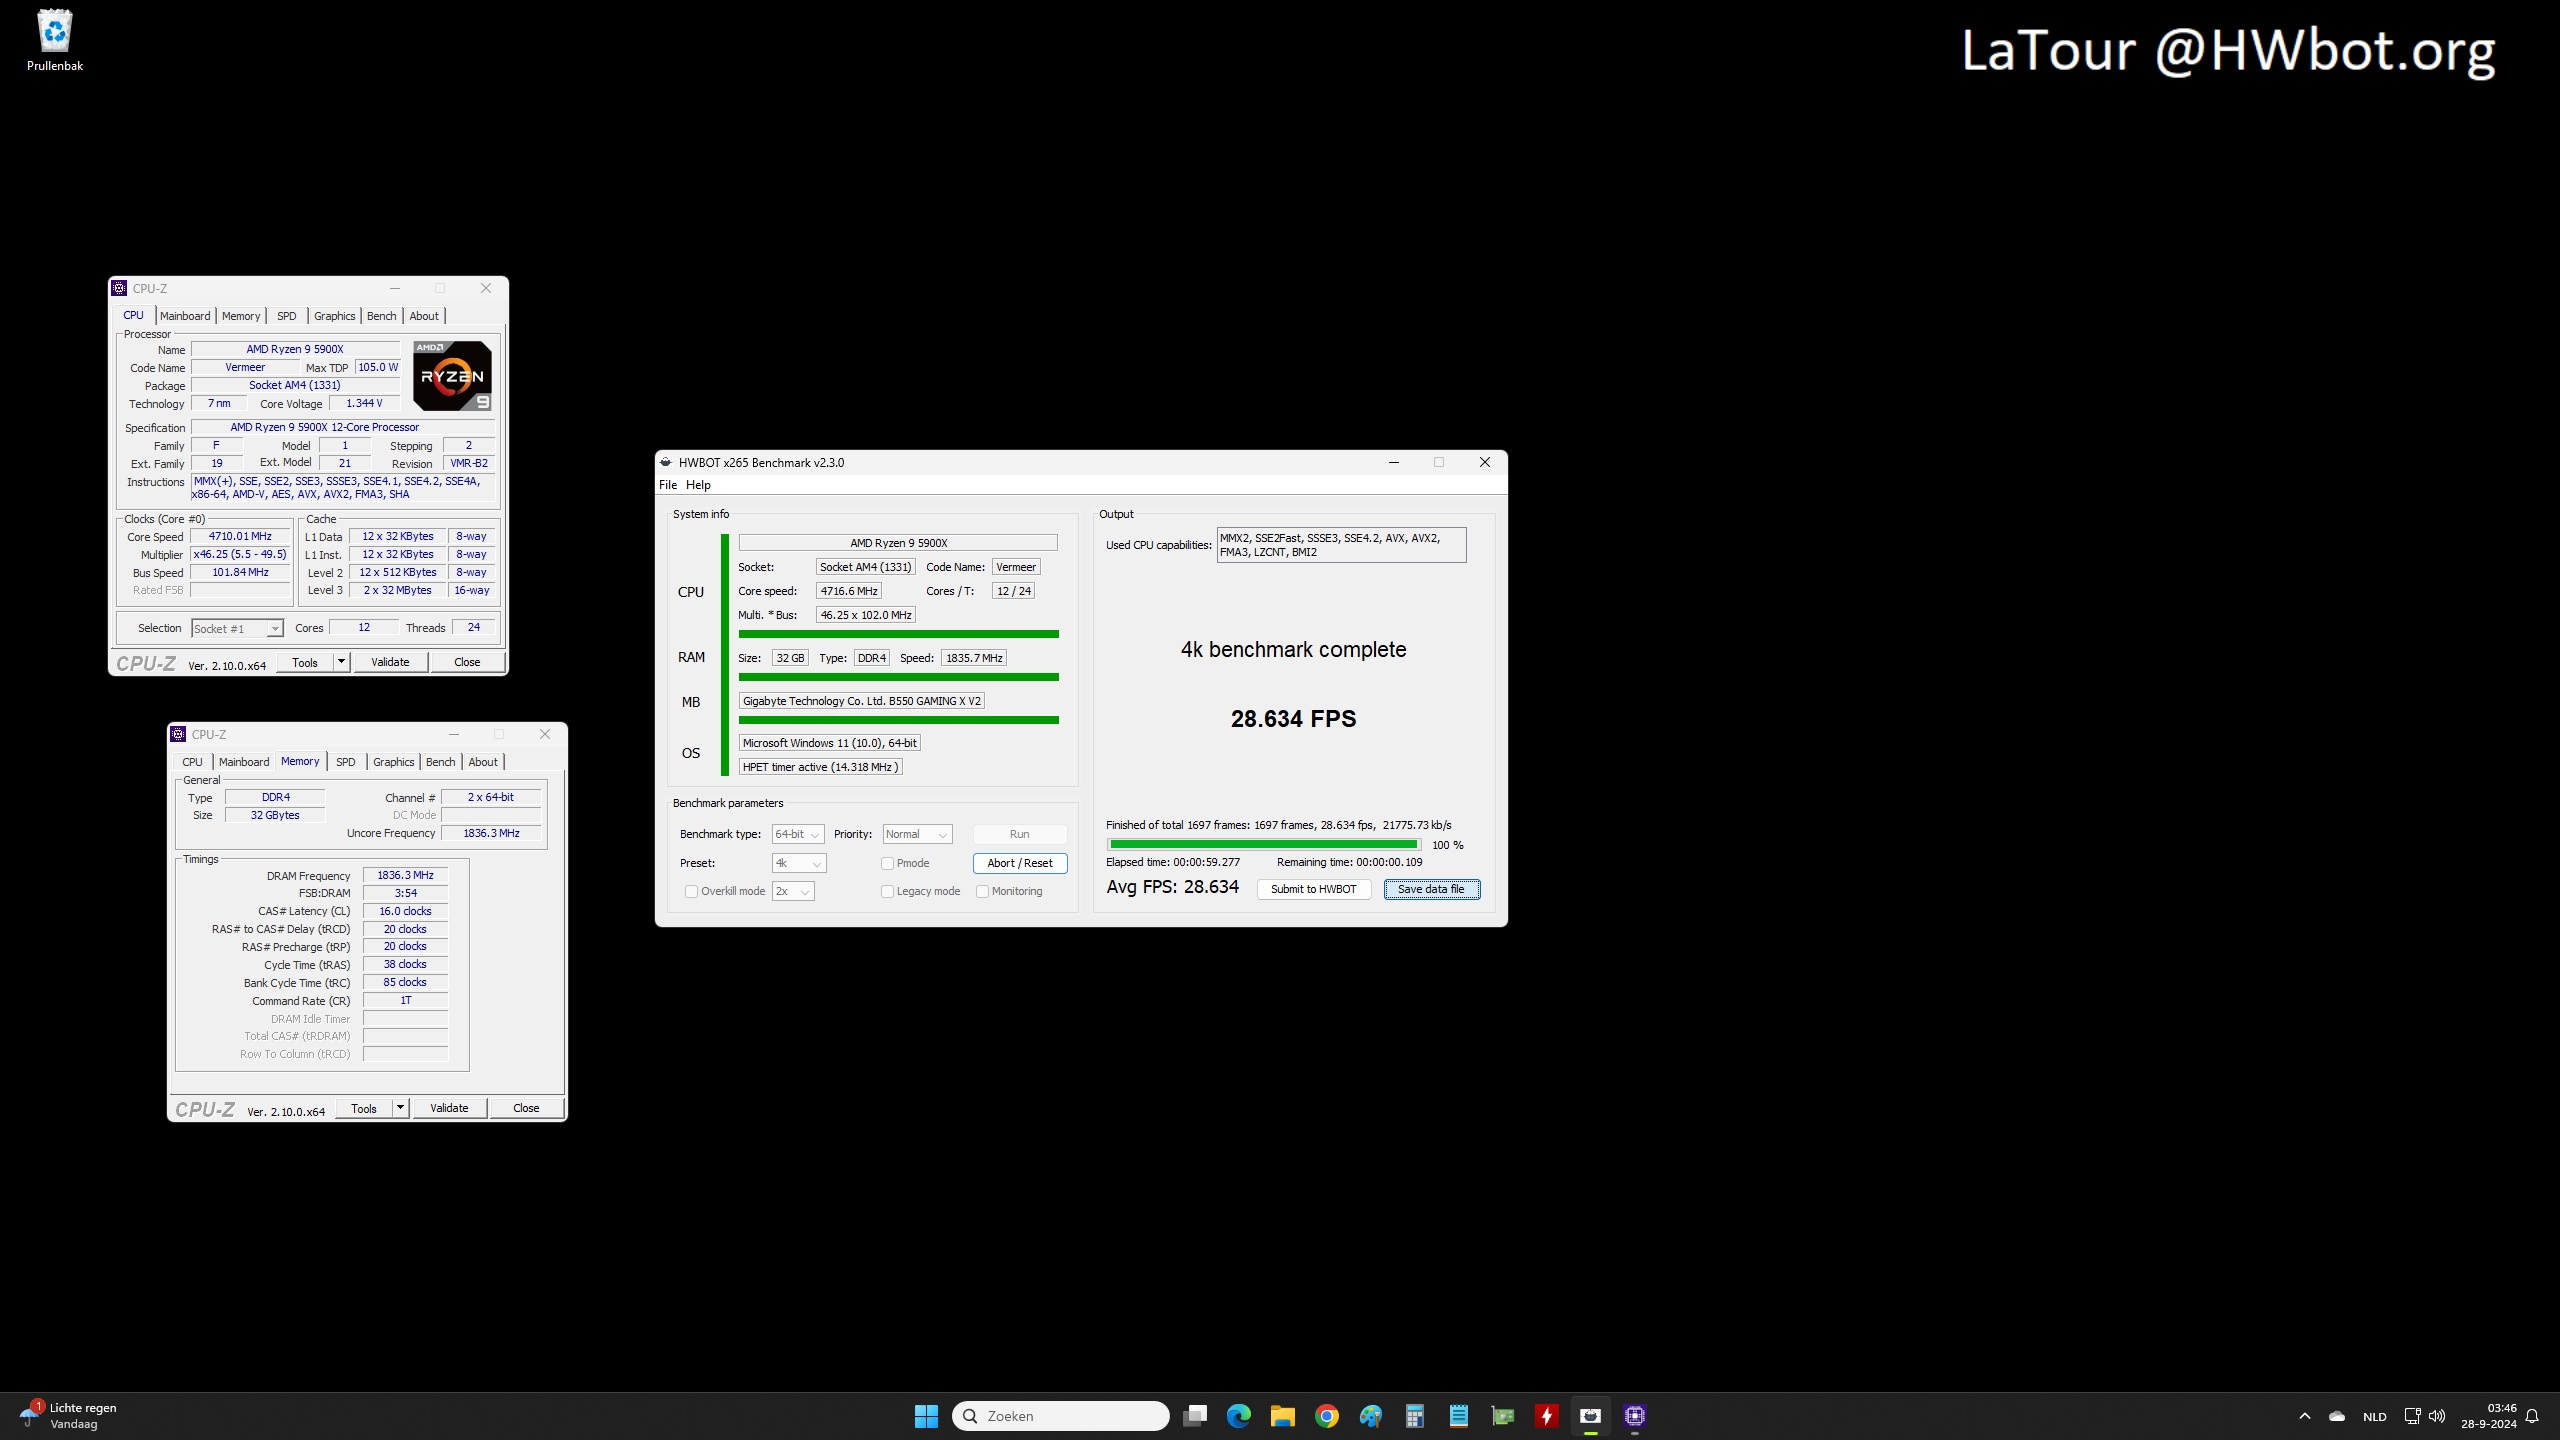Image resolution: width=2560 pixels, height=1440 pixels.
Task: Click Save data file button
Action: point(1431,889)
